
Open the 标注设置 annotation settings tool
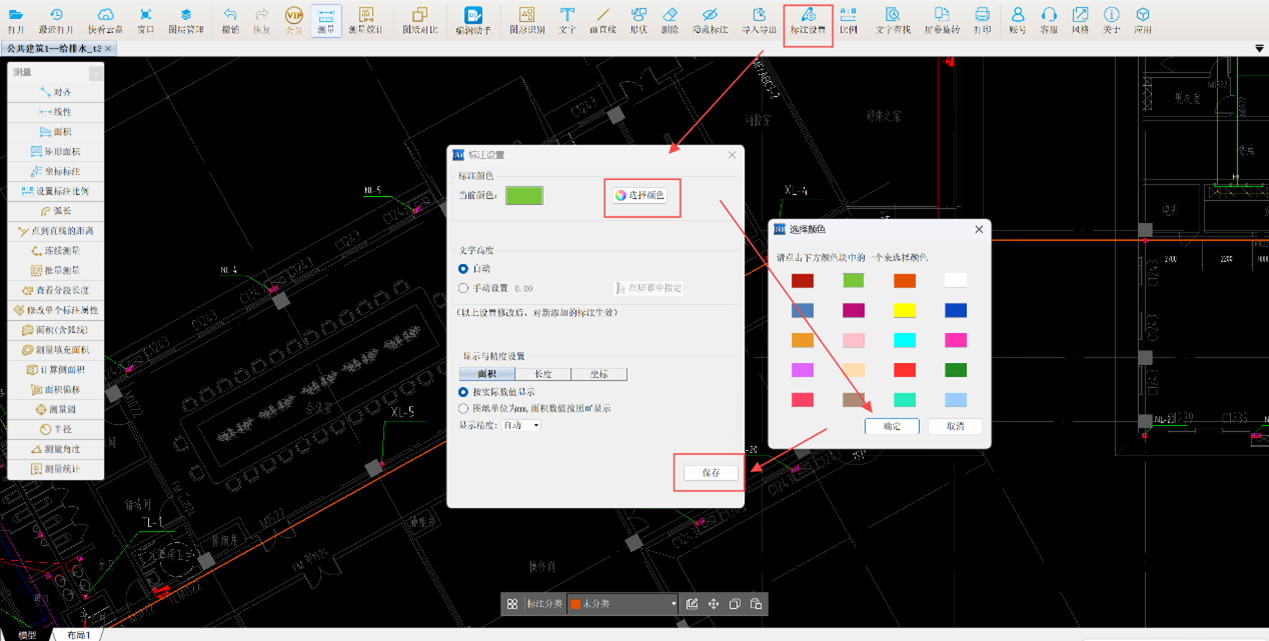coord(807,18)
